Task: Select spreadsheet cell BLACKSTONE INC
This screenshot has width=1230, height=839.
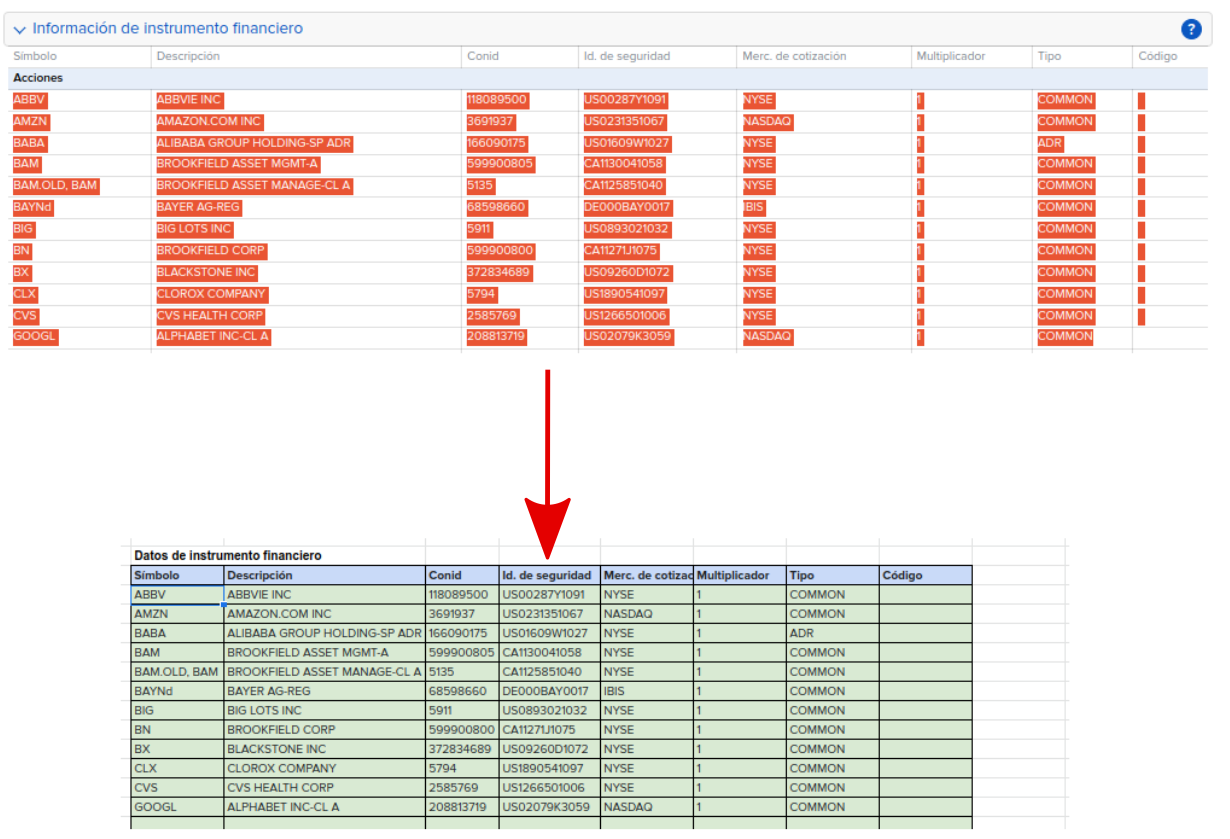Action: tap(324, 749)
